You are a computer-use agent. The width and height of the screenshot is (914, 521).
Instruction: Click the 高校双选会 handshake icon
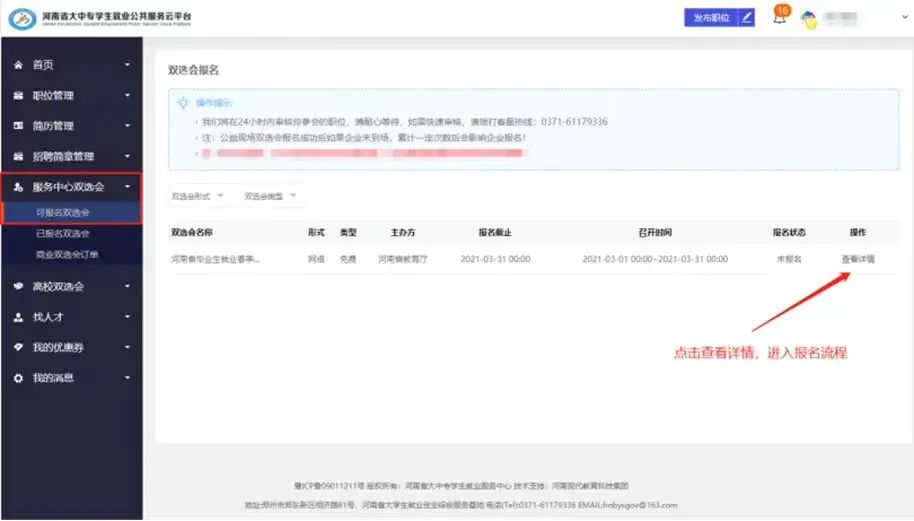tap(18, 286)
